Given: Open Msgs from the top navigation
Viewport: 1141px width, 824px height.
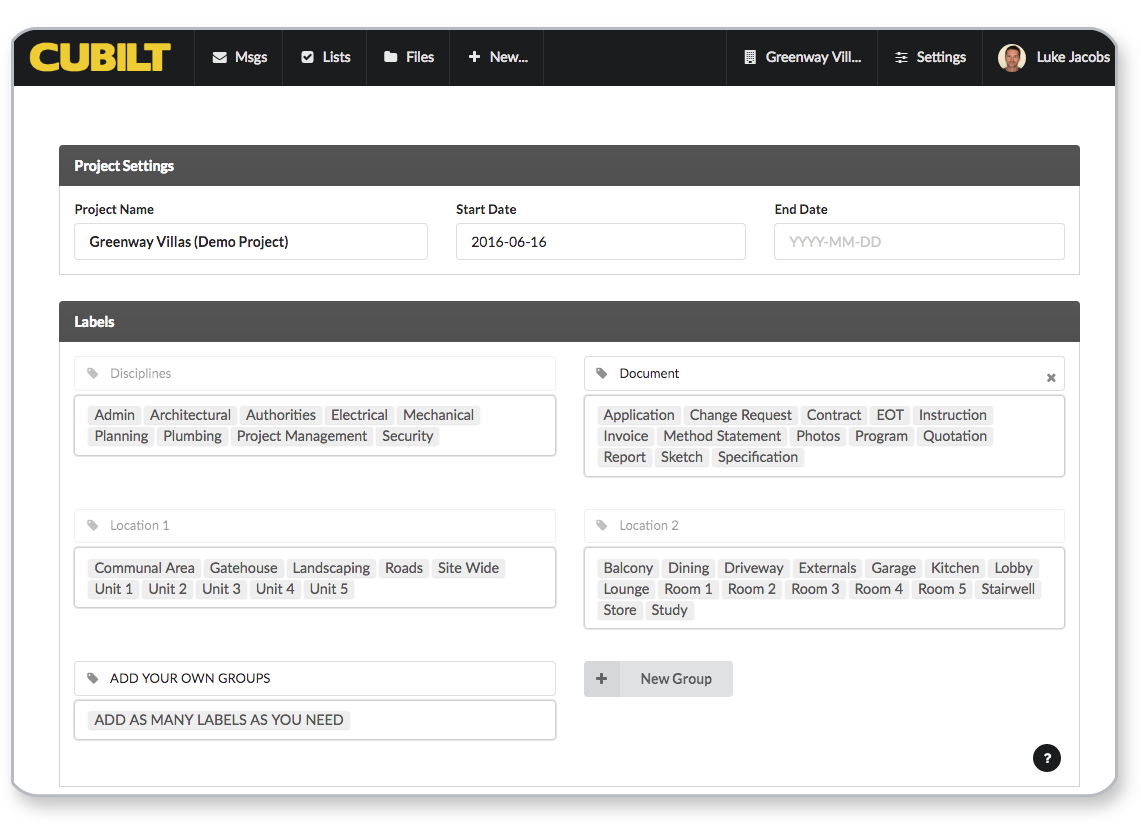Looking at the screenshot, I should tap(240, 57).
